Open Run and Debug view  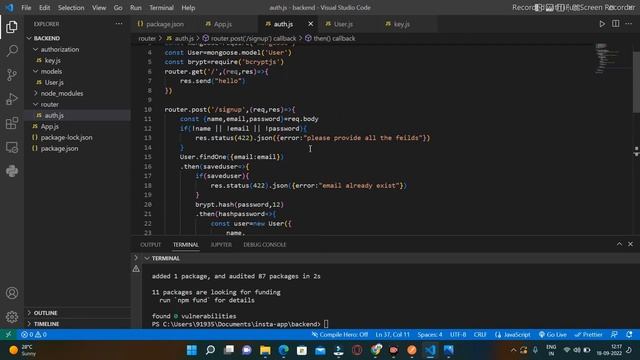tap(12, 99)
